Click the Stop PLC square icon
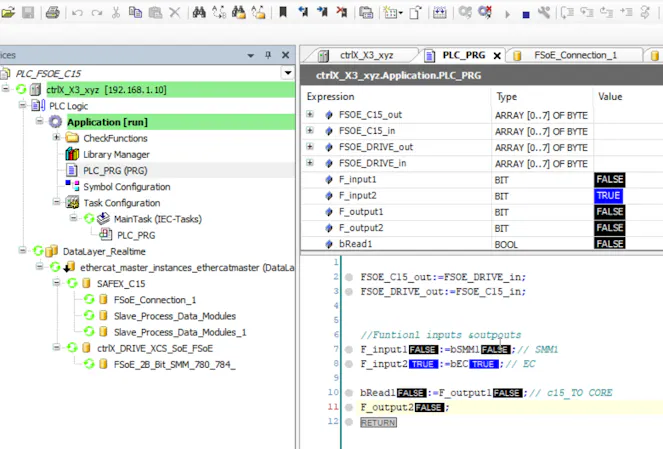Viewport: 663px width, 449px height. [526, 13]
